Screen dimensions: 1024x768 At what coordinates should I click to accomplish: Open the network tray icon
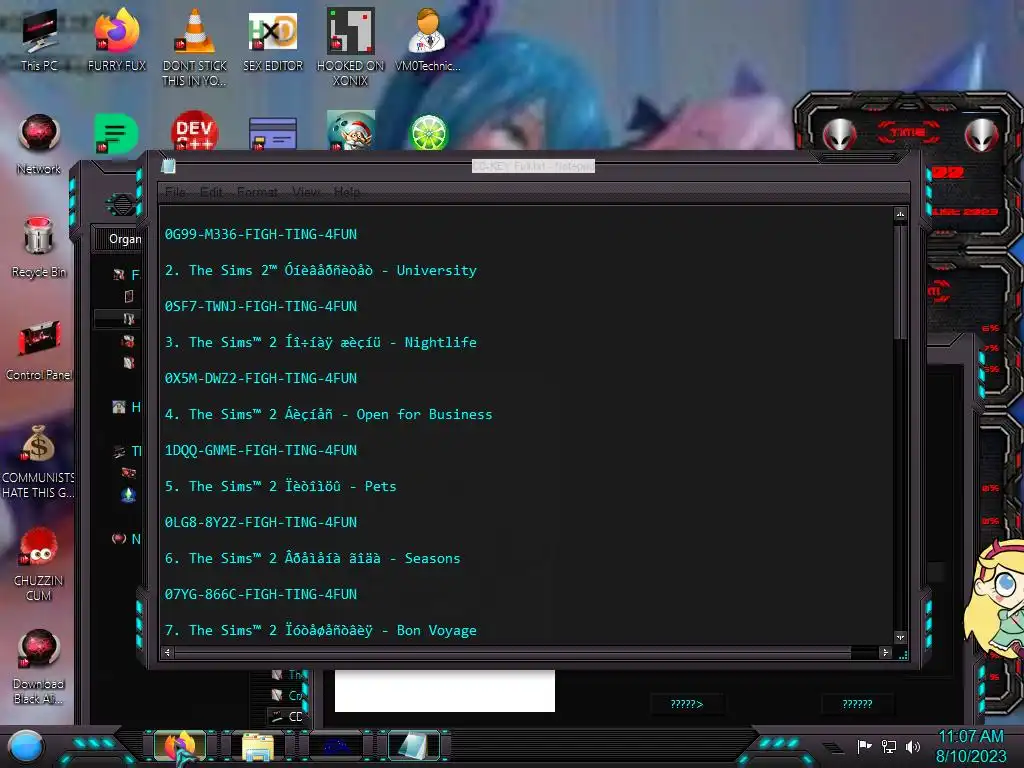point(889,746)
